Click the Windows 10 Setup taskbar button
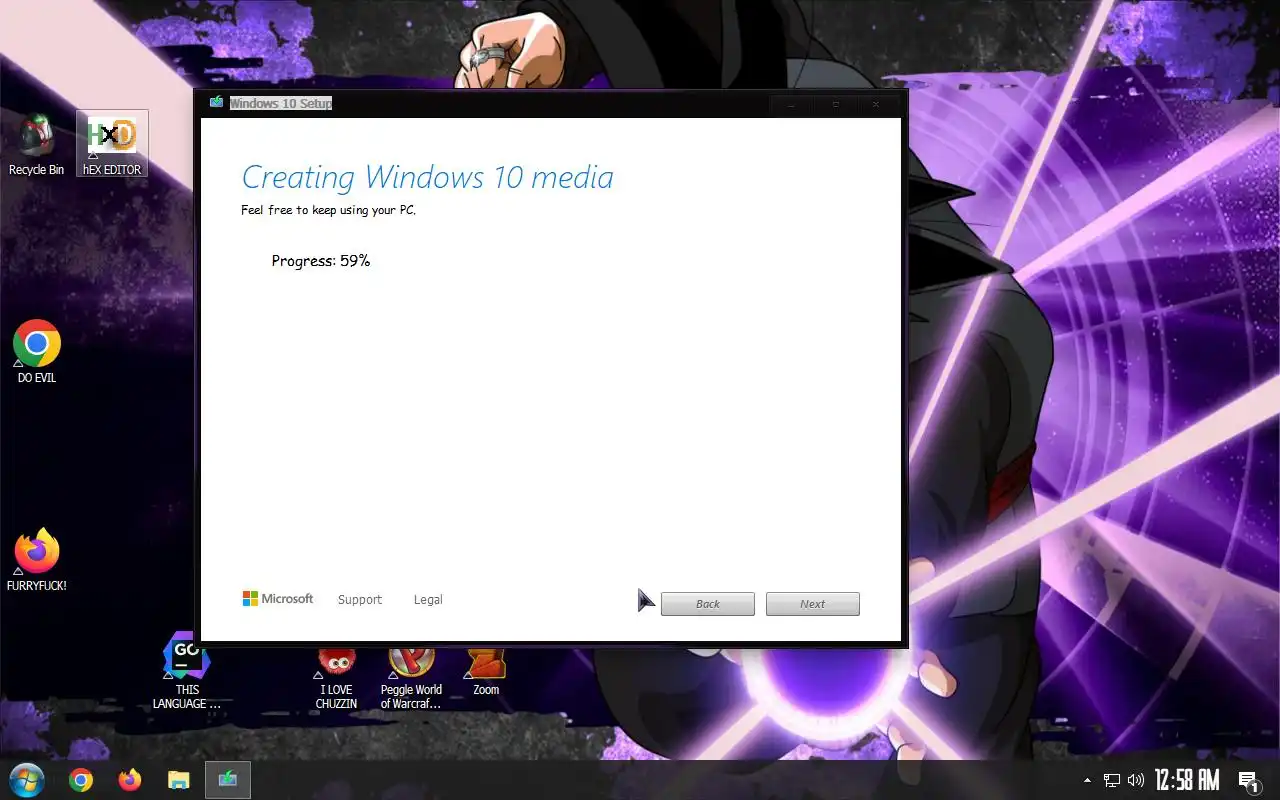 point(228,780)
